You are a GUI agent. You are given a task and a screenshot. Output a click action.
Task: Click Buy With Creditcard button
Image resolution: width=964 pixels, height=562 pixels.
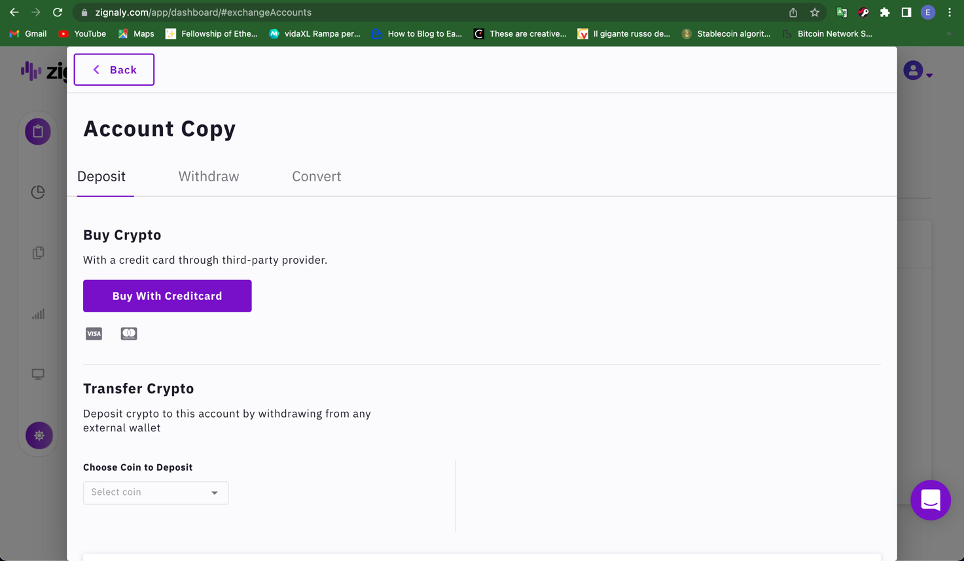pos(167,296)
